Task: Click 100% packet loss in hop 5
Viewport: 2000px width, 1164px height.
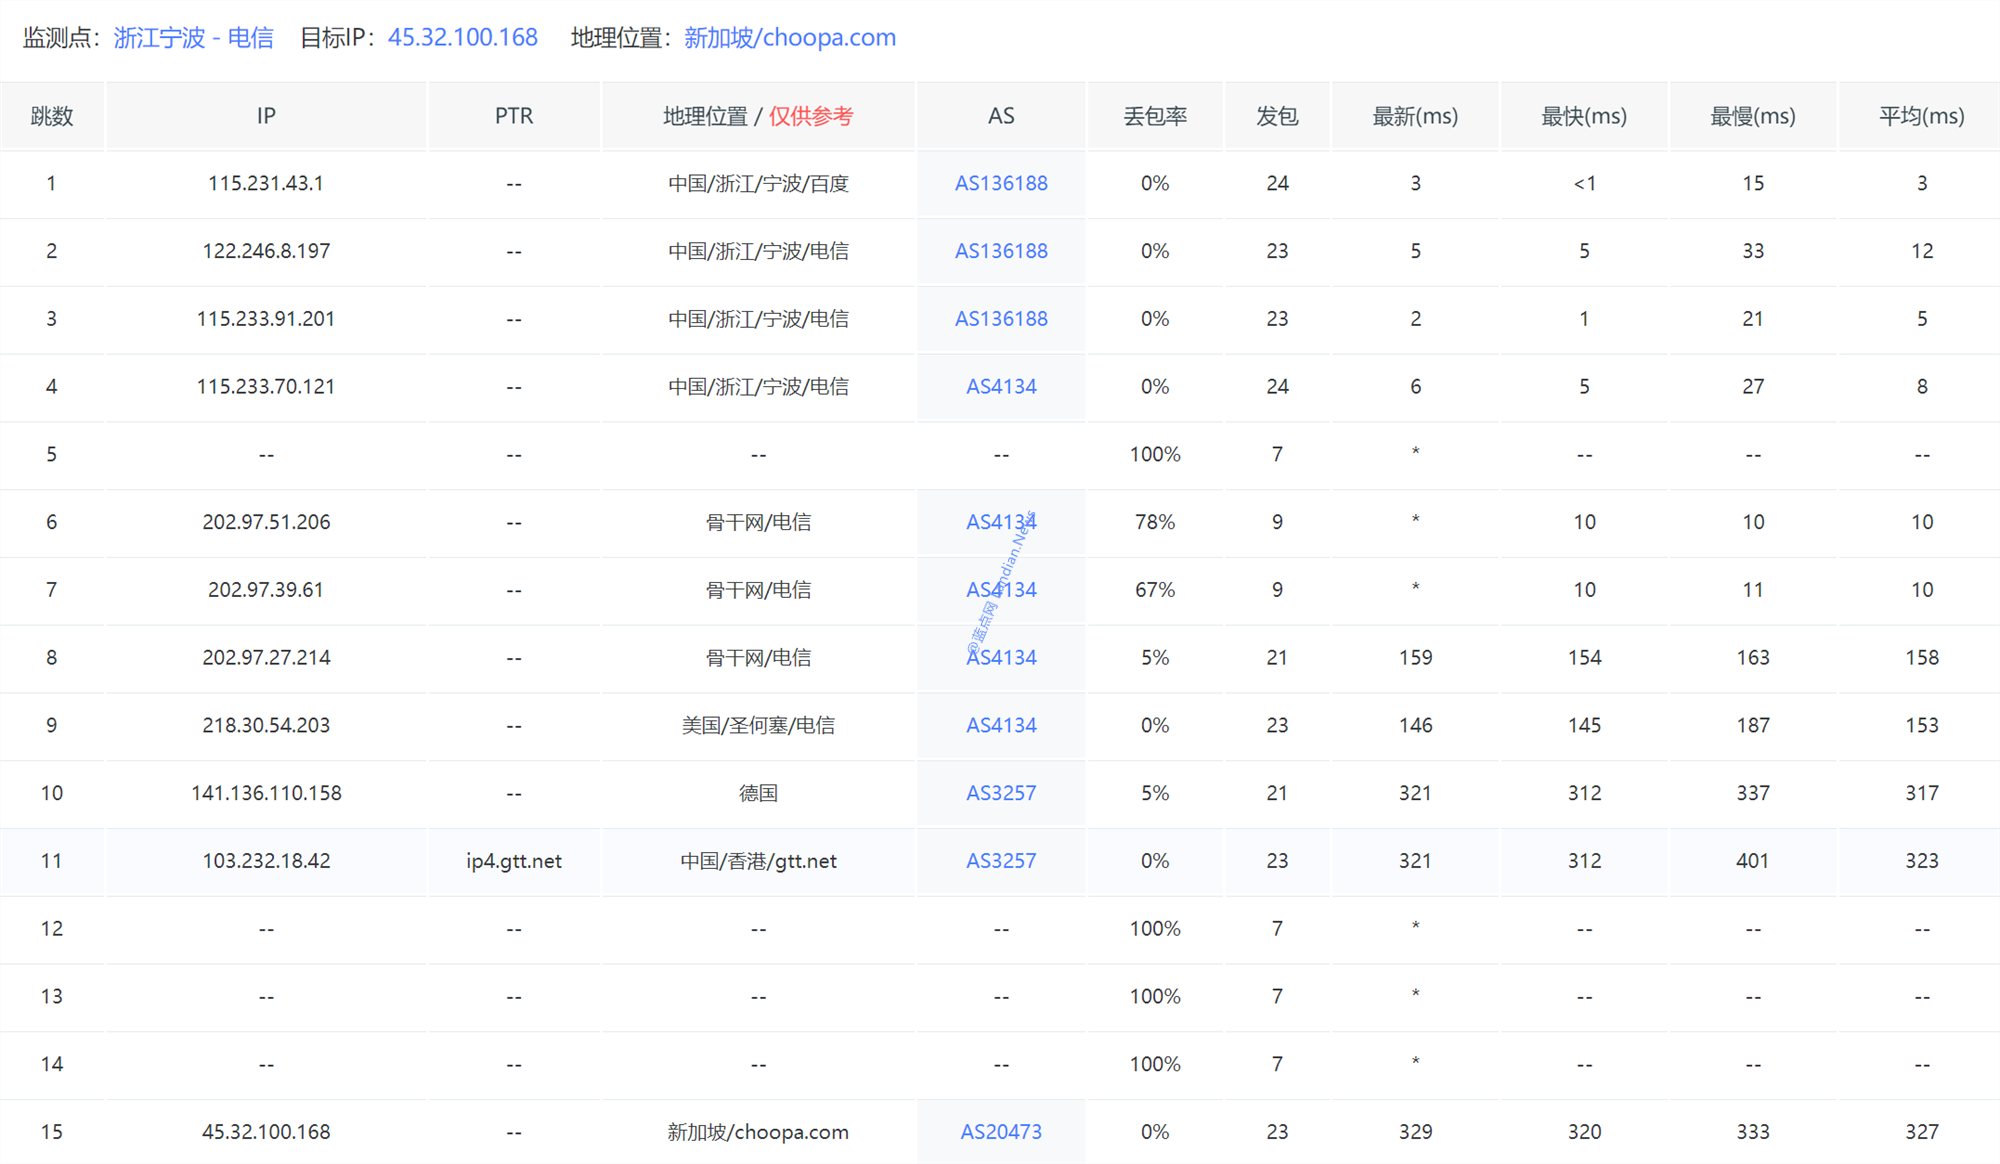Action: tap(1155, 455)
